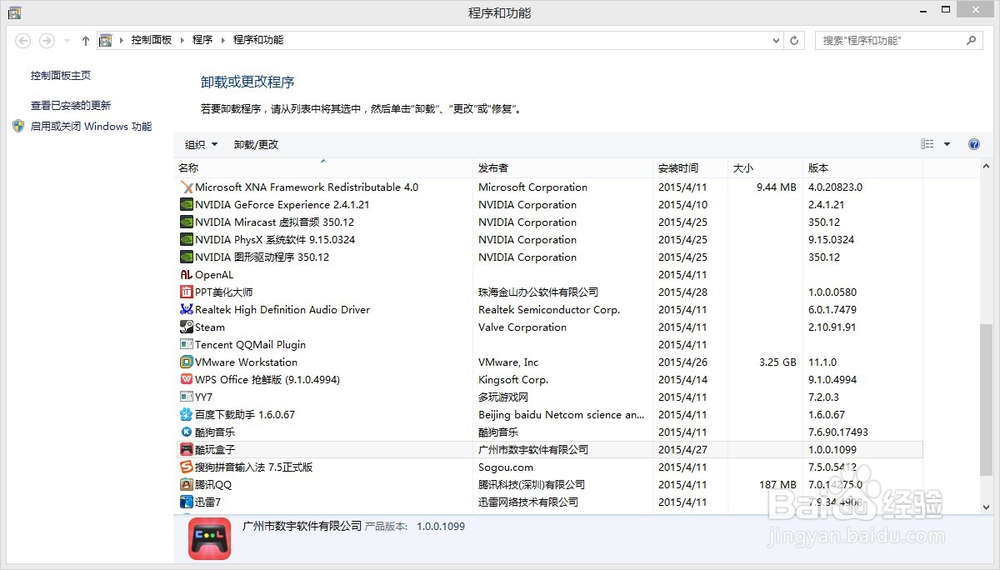Click the YY7 program icon
This screenshot has width=1000, height=570.
[x=186, y=397]
